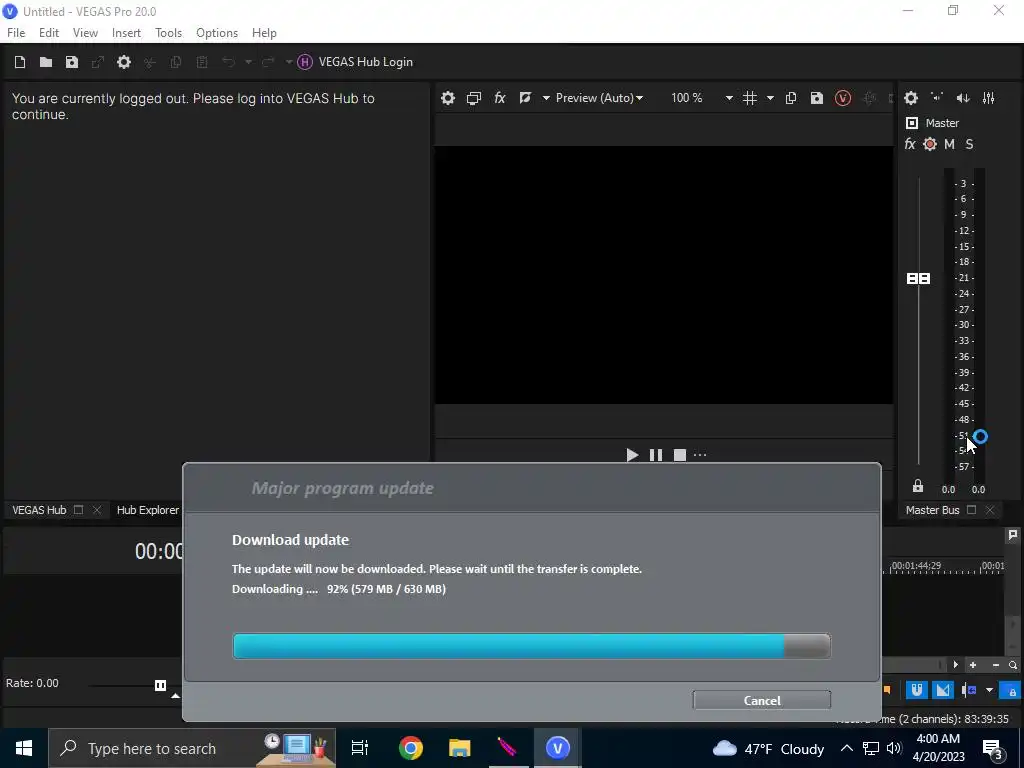Image resolution: width=1024 pixels, height=768 pixels.
Task: Open the 100 % zoom dropdown arrow
Action: 729,98
